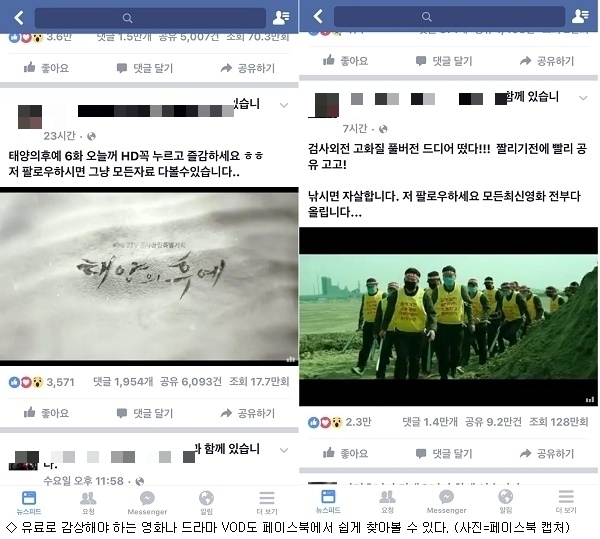Tap the search magnifier in left header
Image resolution: width=600 pixels, height=539 pixels.
[x=127, y=18]
